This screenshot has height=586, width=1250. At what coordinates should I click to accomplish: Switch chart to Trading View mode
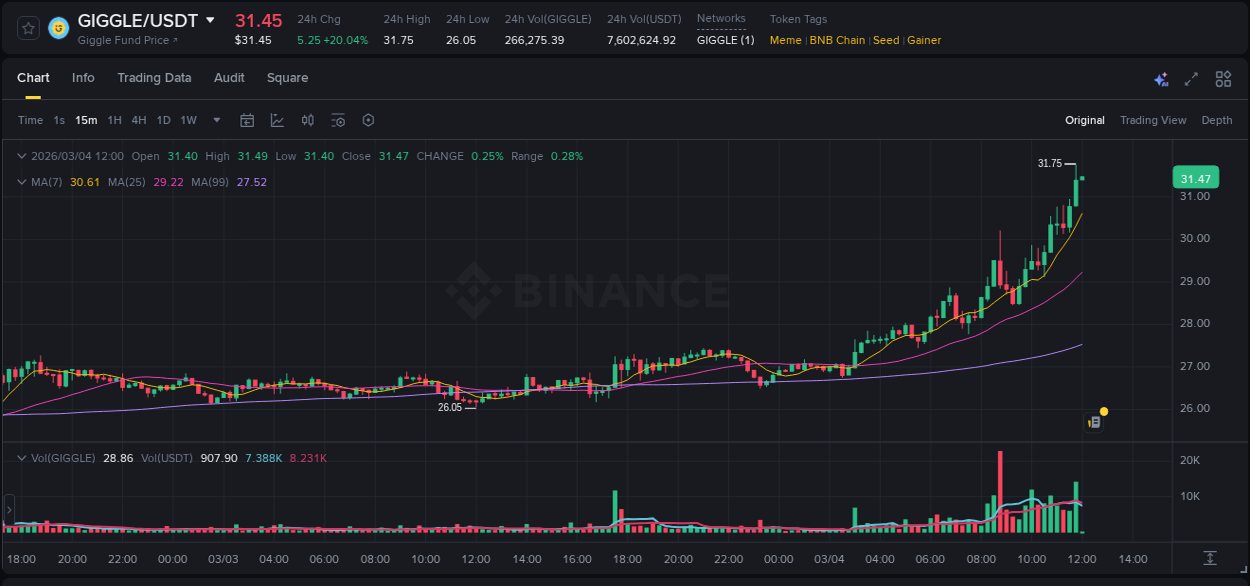coord(1153,120)
